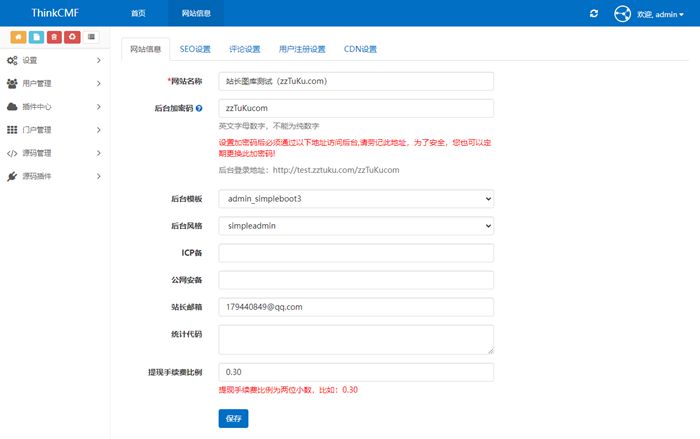Click the orange home shortcut icon
This screenshot has height=439, width=700.
pos(19,37)
